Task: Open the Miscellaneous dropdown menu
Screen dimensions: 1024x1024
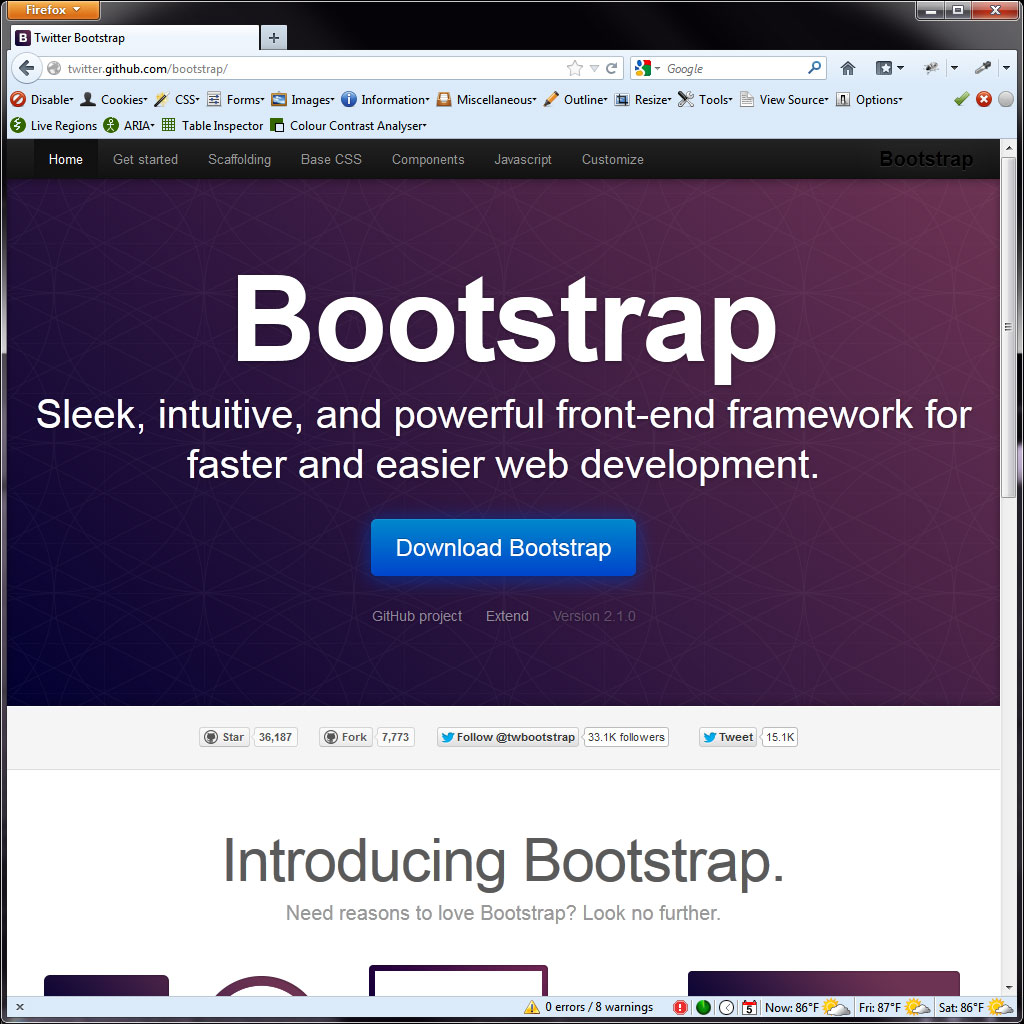Action: pos(487,99)
